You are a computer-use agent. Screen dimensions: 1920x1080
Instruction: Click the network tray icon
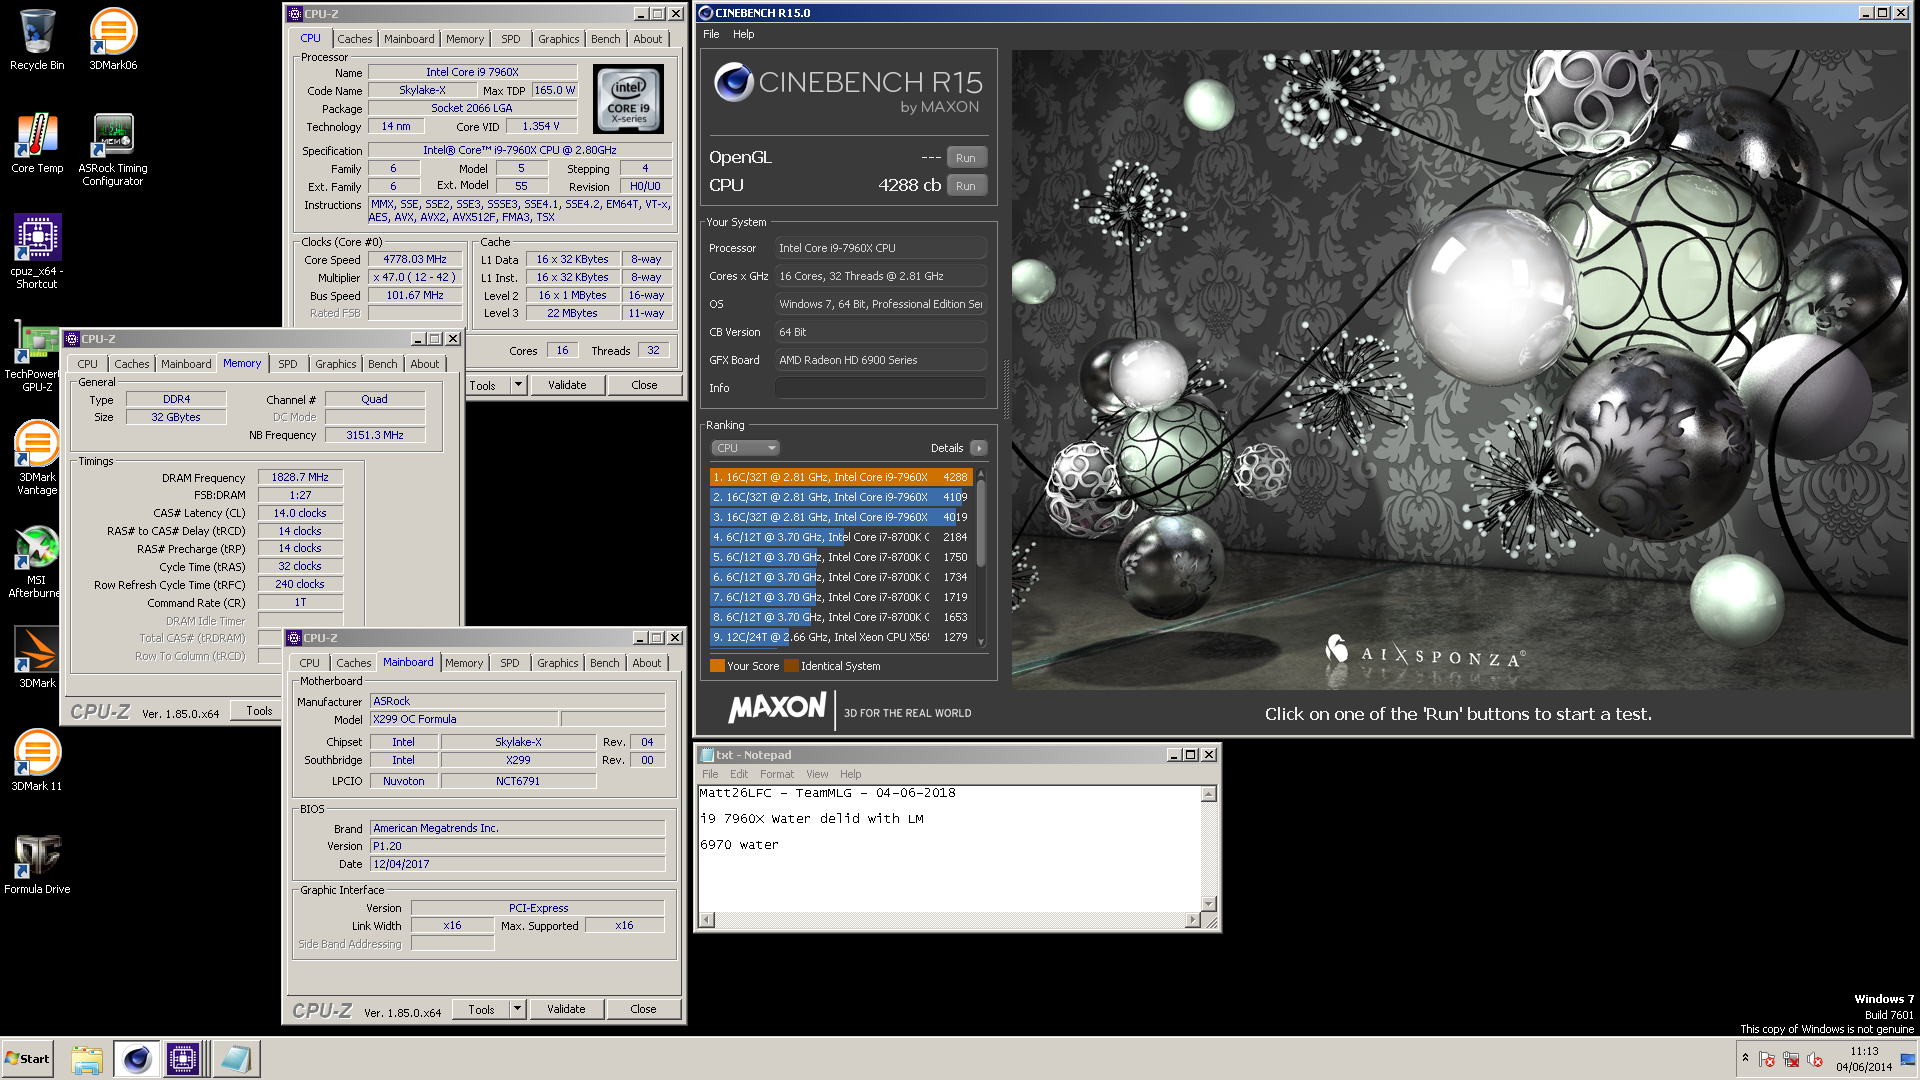(1791, 1060)
